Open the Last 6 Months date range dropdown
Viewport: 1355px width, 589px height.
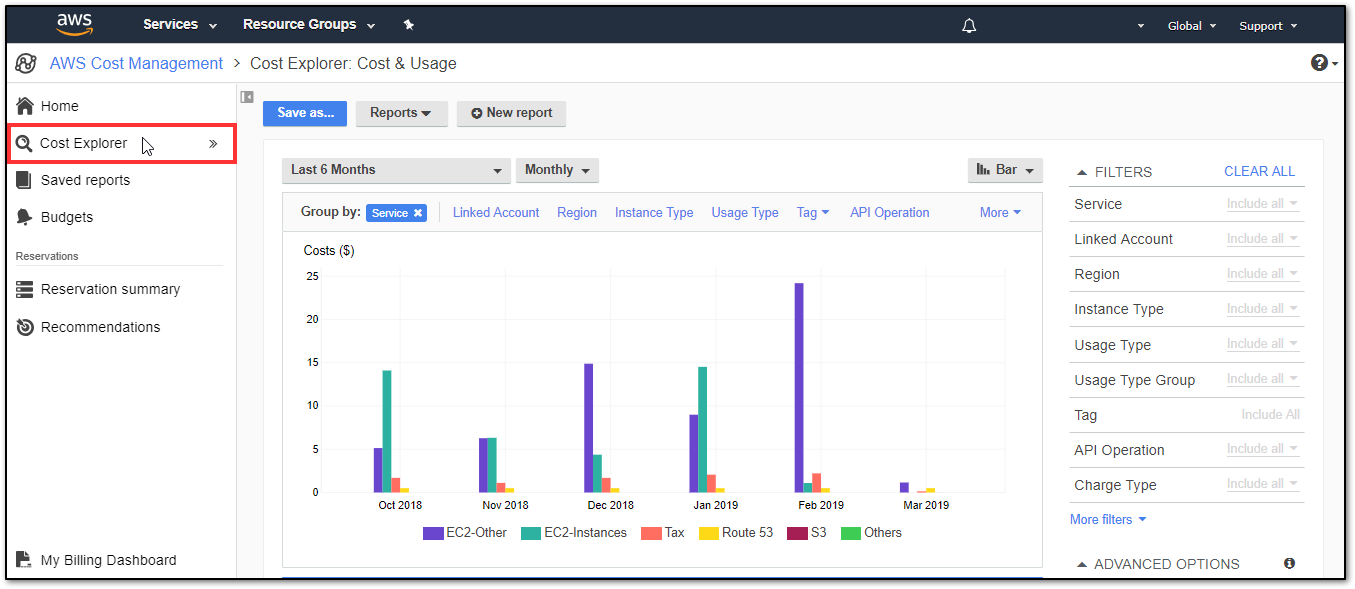396,170
